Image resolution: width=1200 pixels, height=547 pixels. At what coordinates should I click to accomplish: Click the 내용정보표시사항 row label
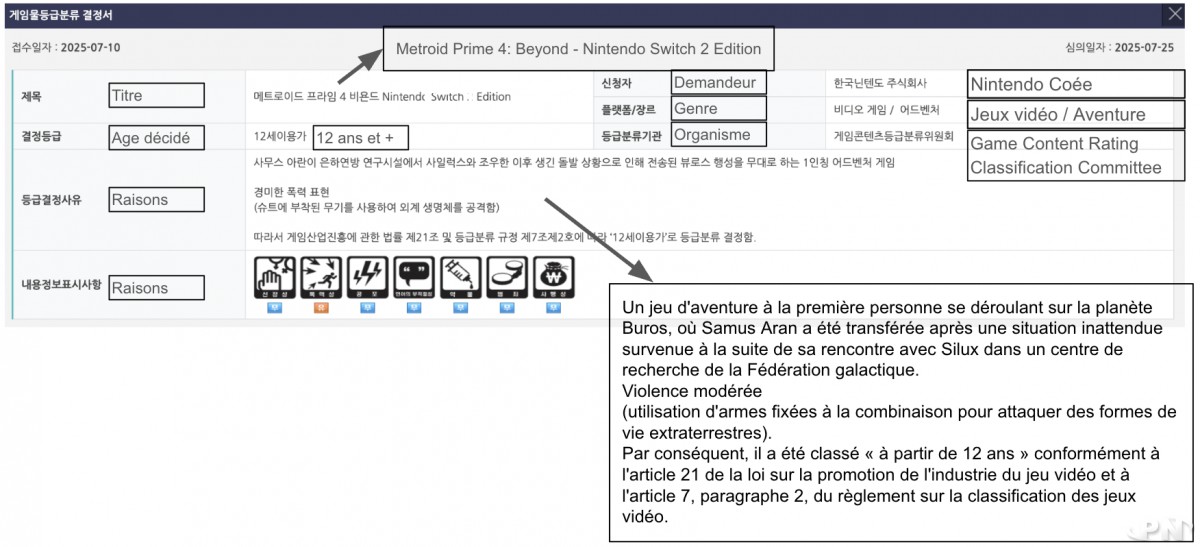click(61, 284)
